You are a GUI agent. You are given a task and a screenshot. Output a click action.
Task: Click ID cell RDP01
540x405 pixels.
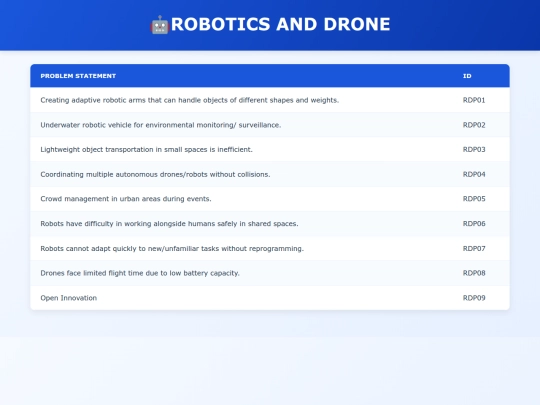tap(474, 100)
